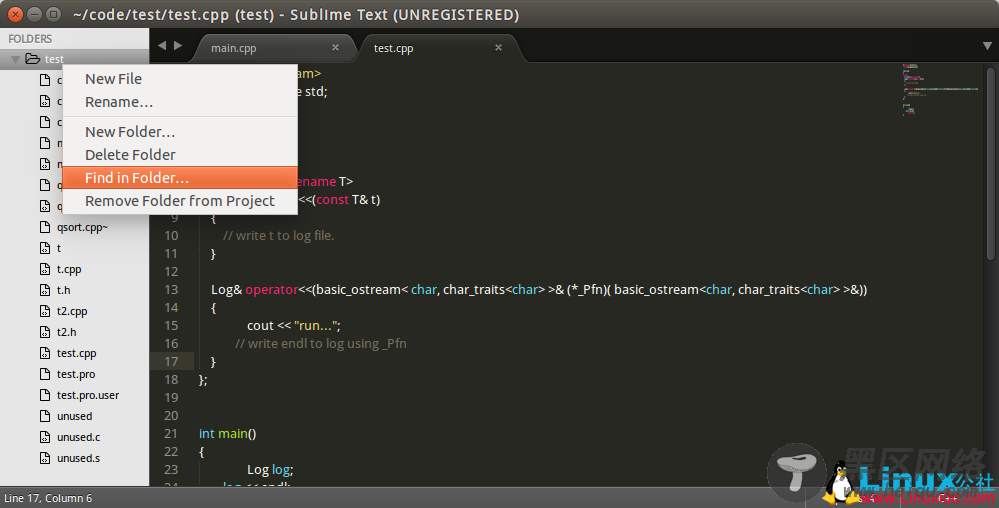Screen dimensions: 999x508
Task: Click line number 13 in gutter
Action: point(171,290)
